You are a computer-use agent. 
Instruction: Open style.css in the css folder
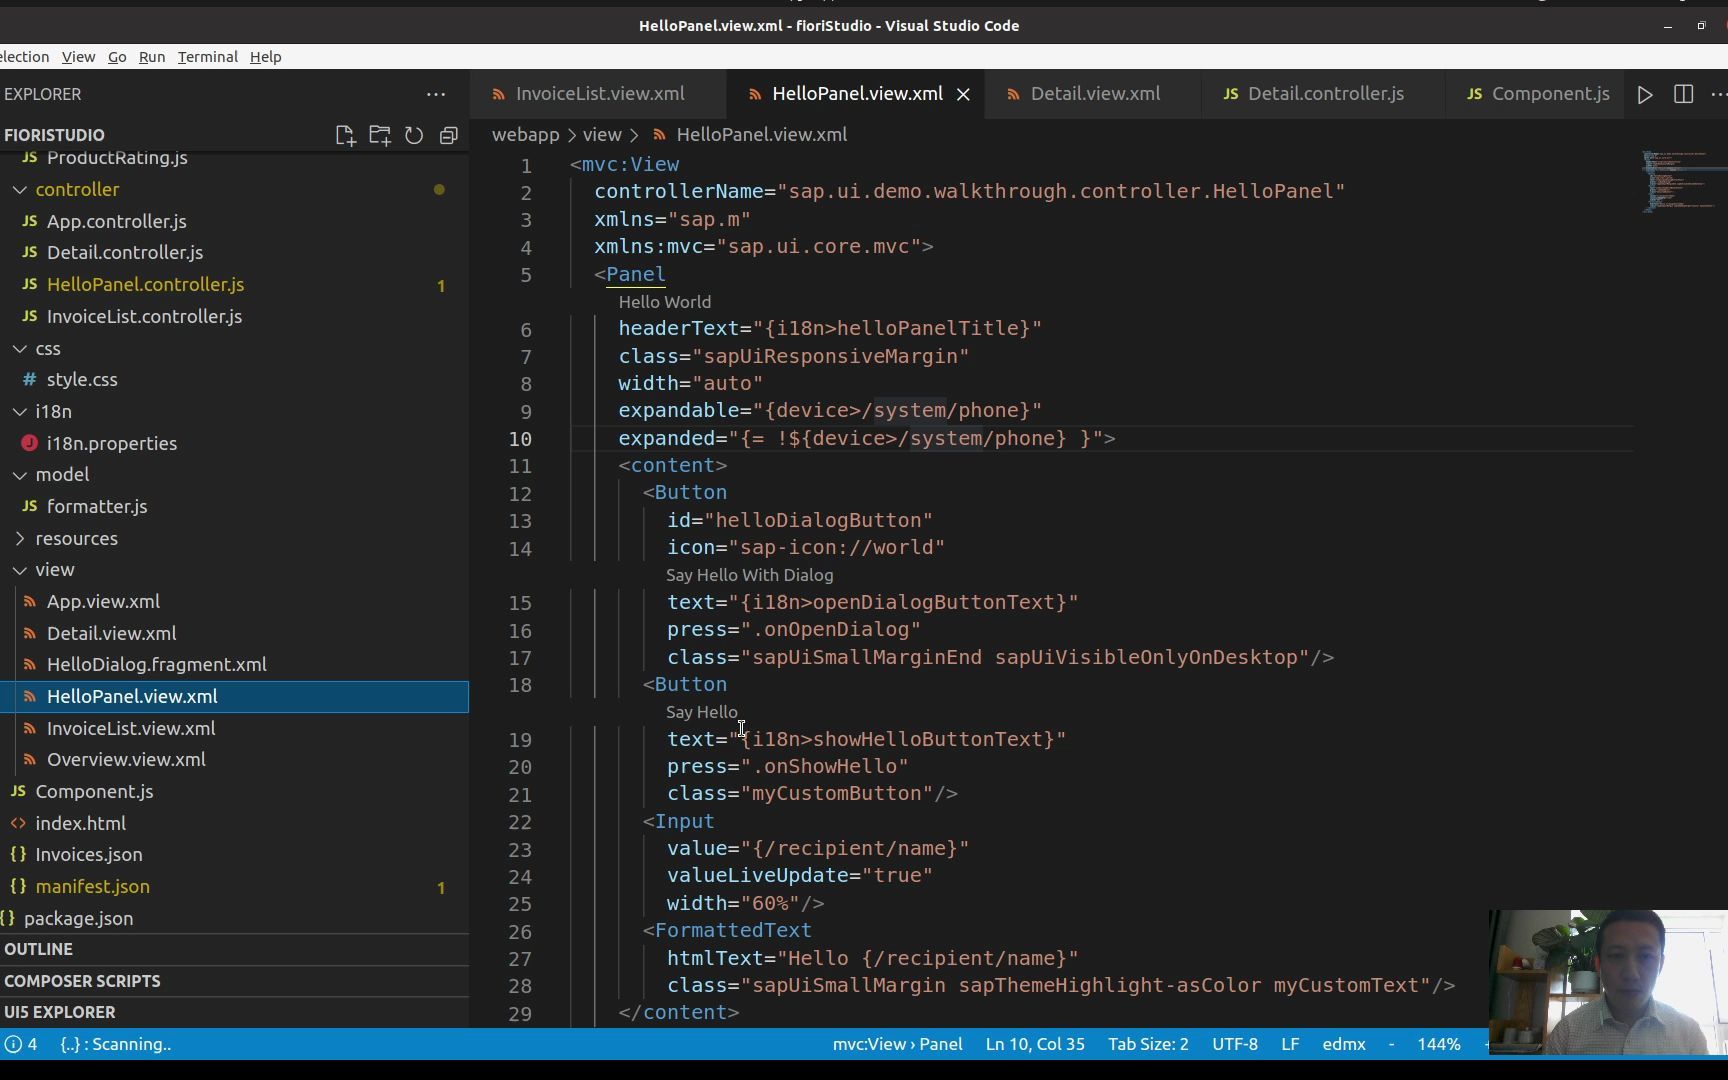[82, 380]
